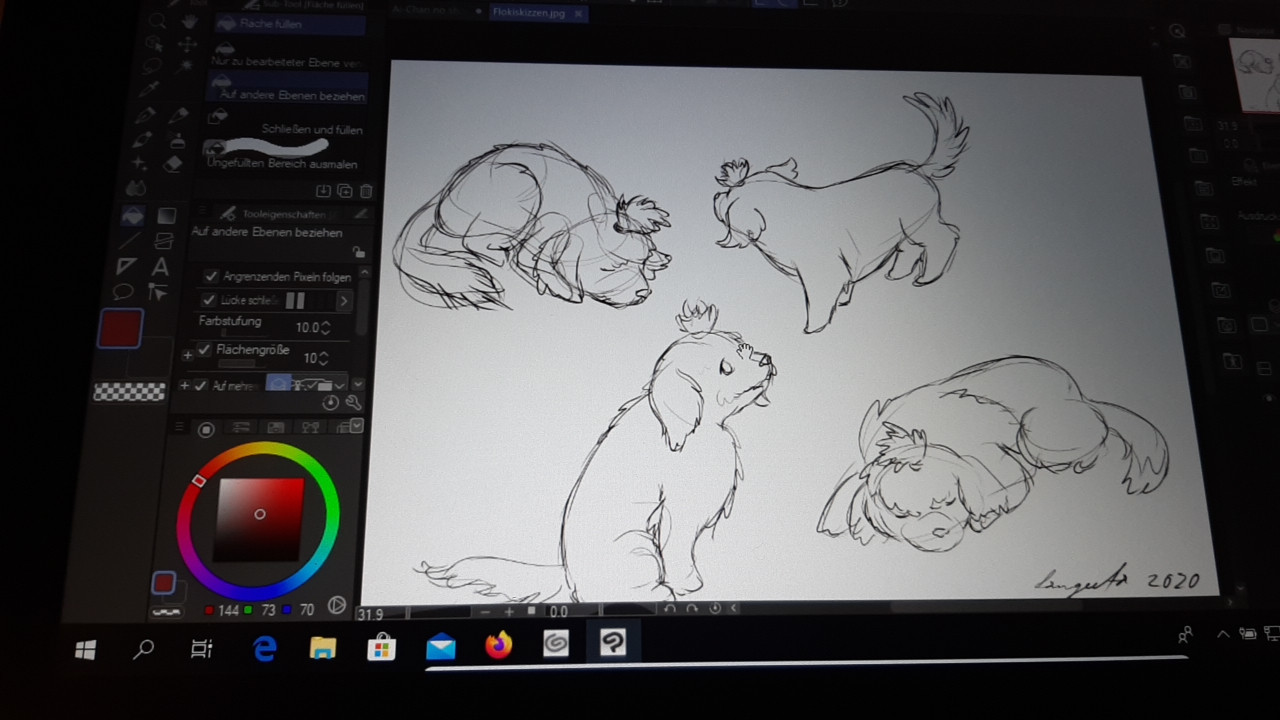Viewport: 1280px width, 720px height.
Task: Disable the 'Lücke schließen' checkbox
Action: tap(208, 300)
